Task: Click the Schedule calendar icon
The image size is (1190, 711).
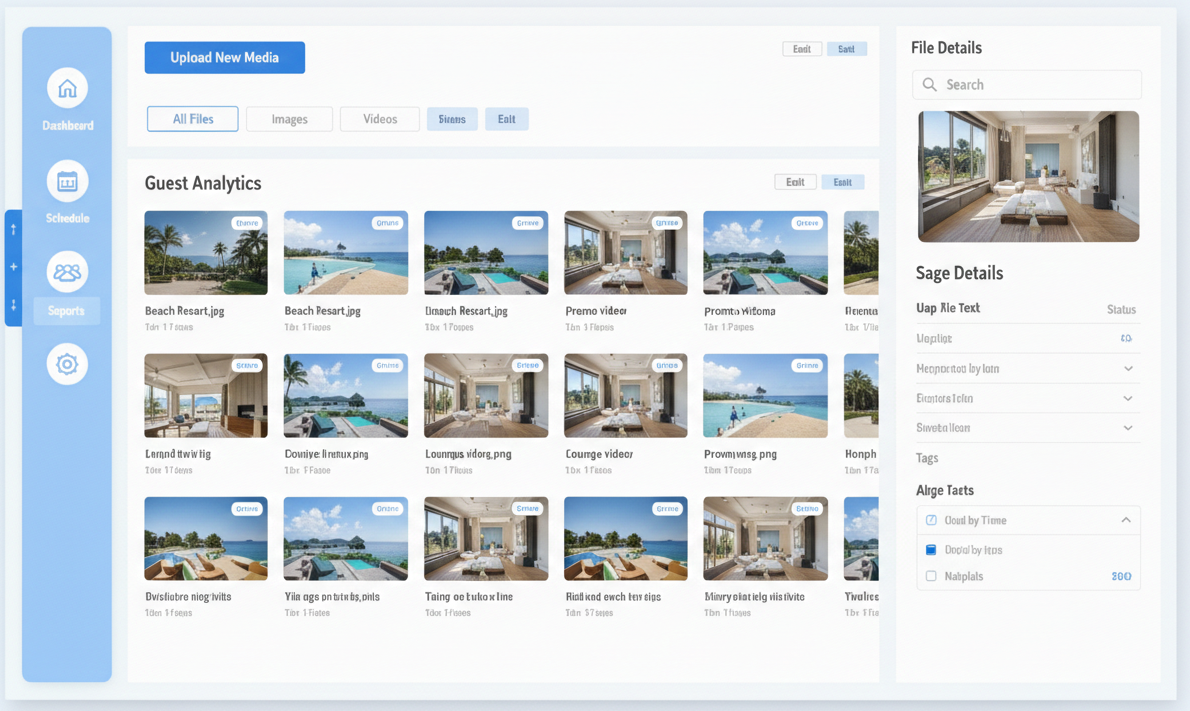Action: click(67, 182)
